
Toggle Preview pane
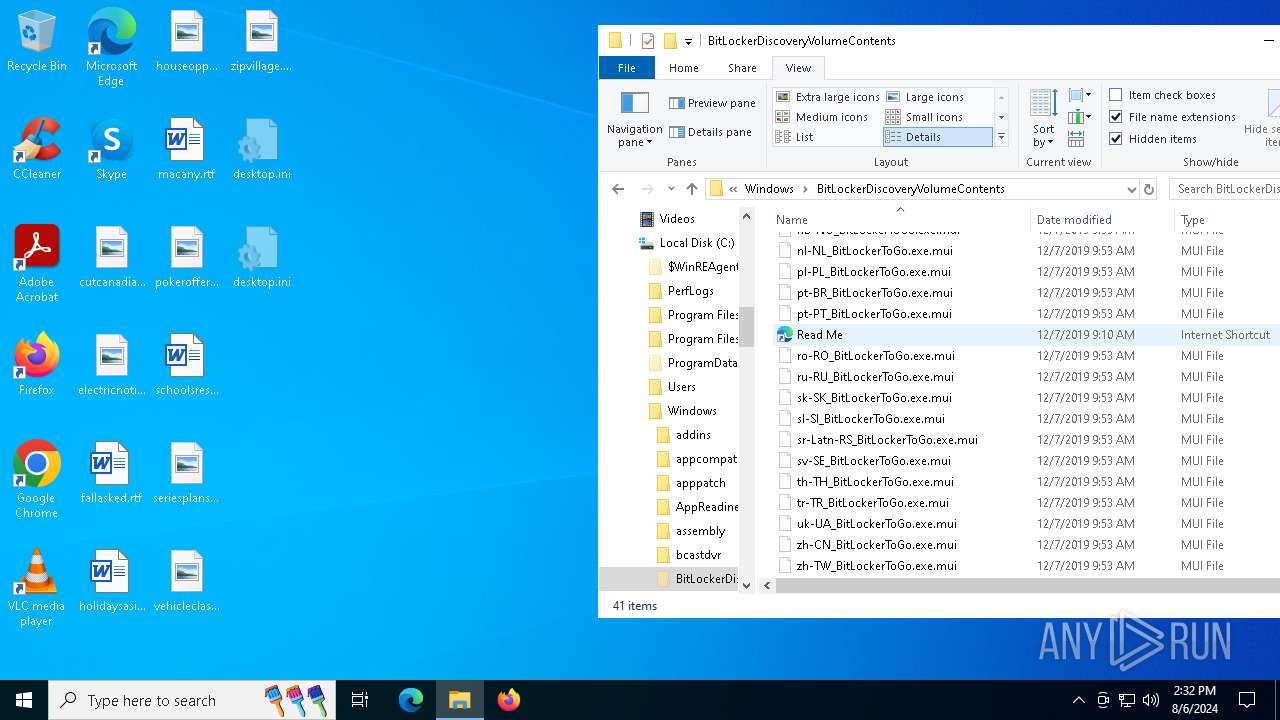(712, 103)
